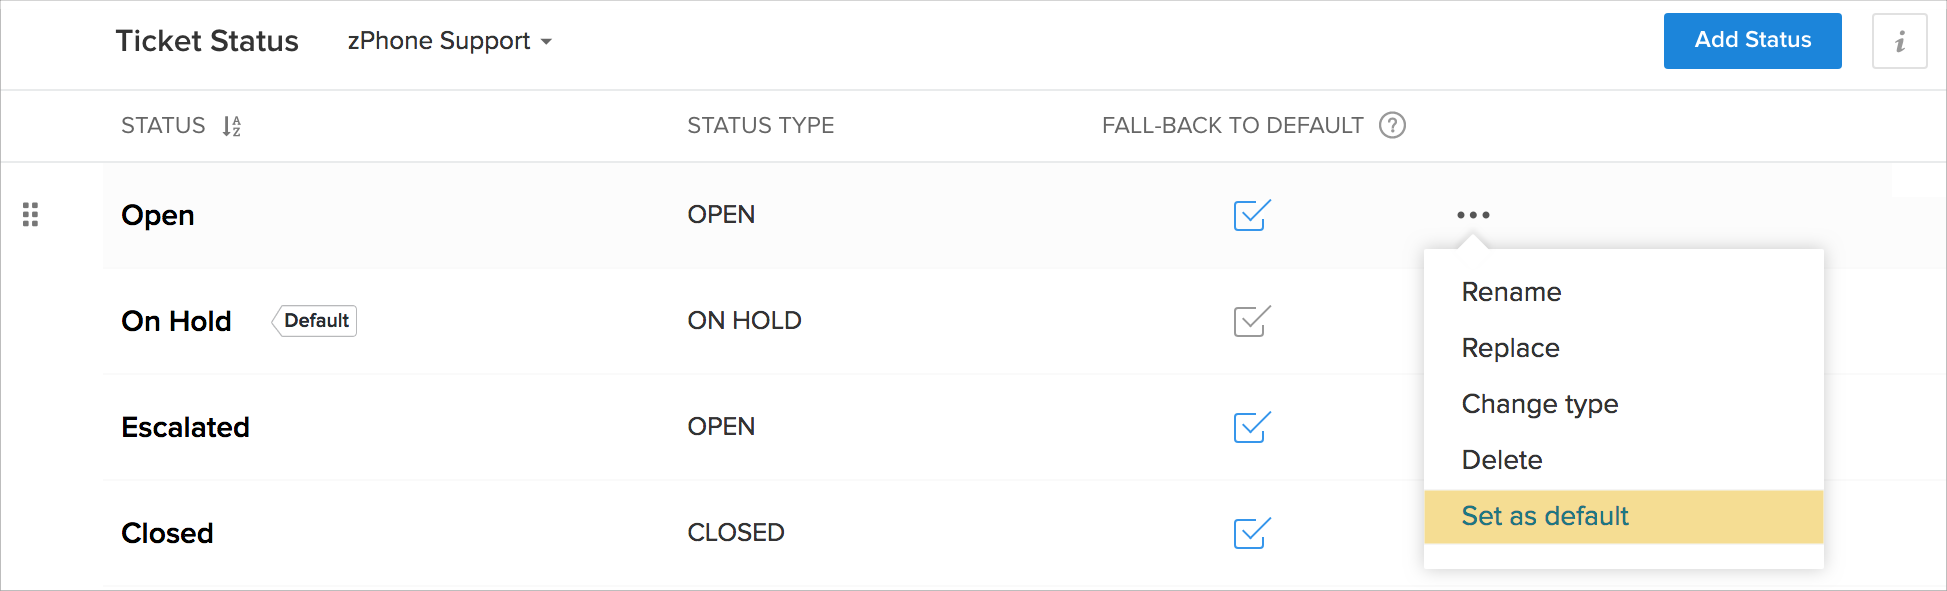The image size is (1947, 591).
Task: Select Rename from the context menu
Action: [1511, 292]
